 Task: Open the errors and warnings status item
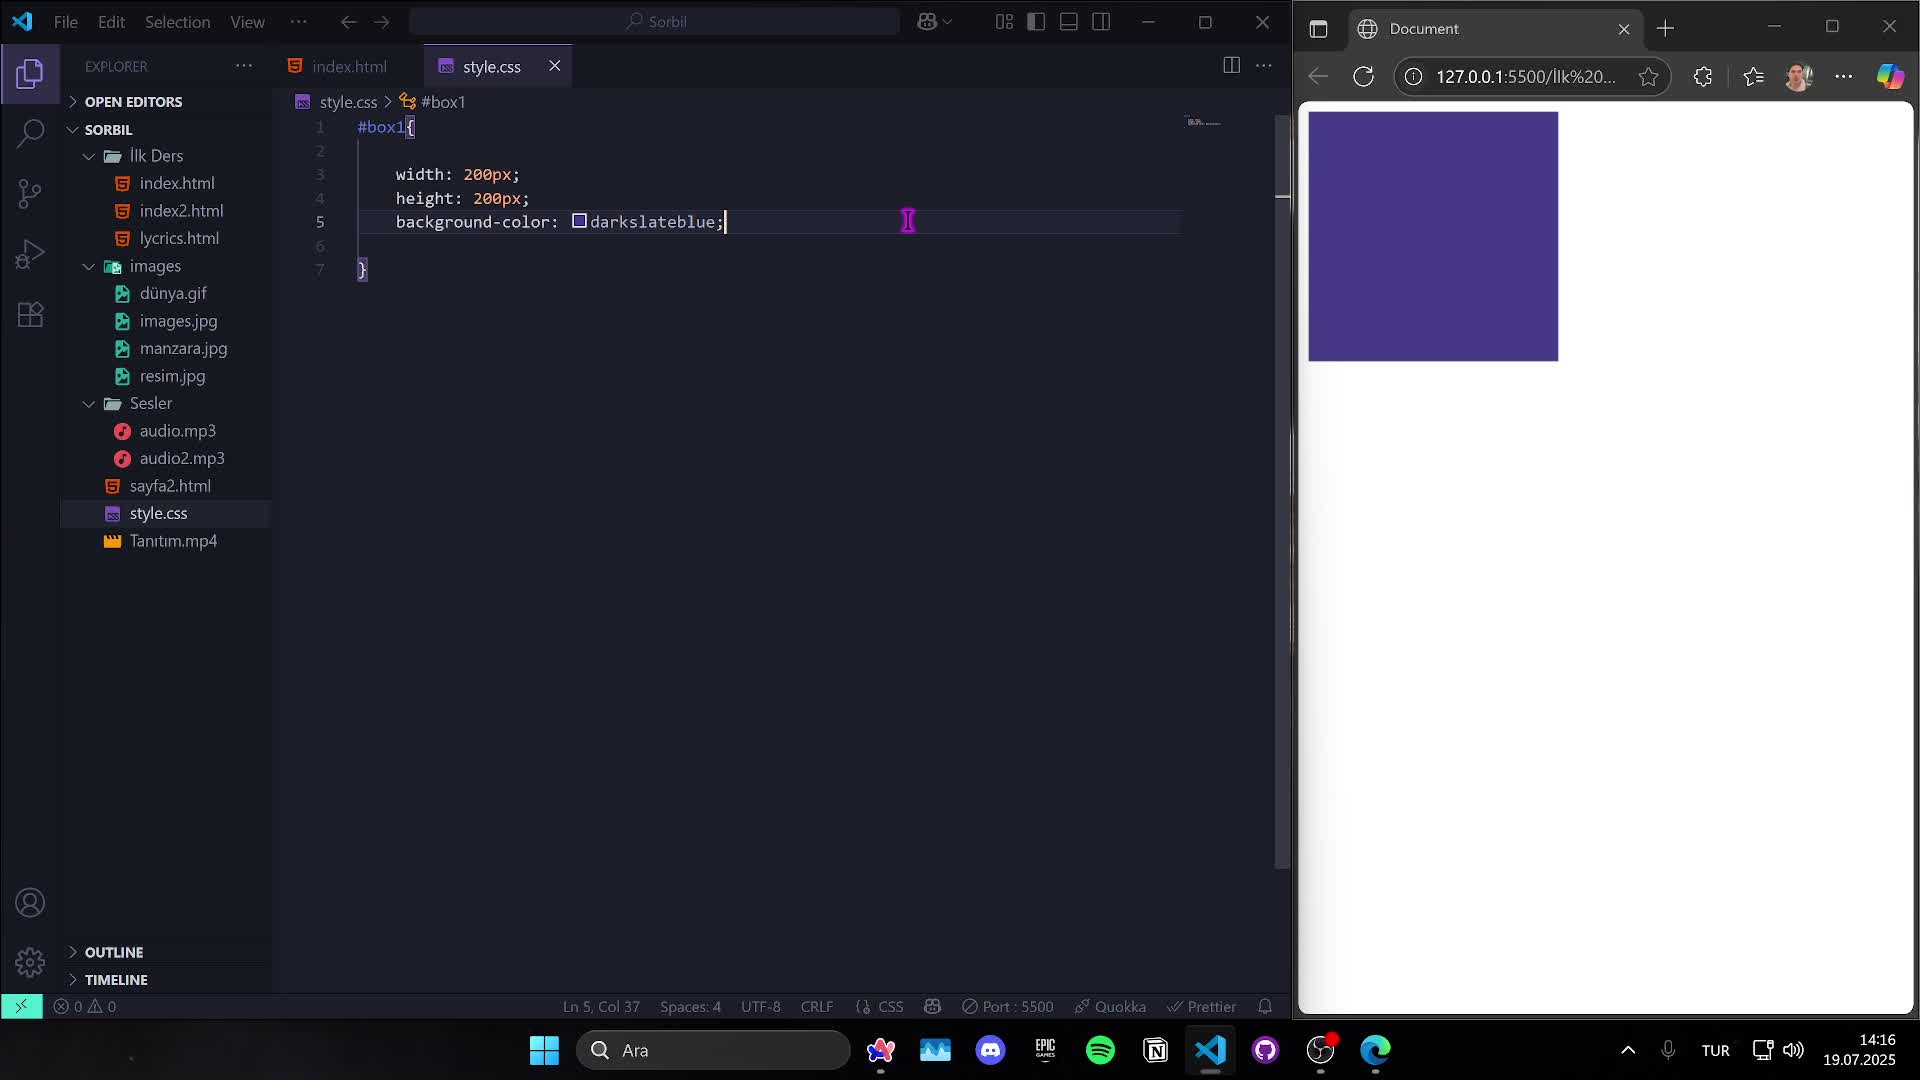(x=85, y=1006)
